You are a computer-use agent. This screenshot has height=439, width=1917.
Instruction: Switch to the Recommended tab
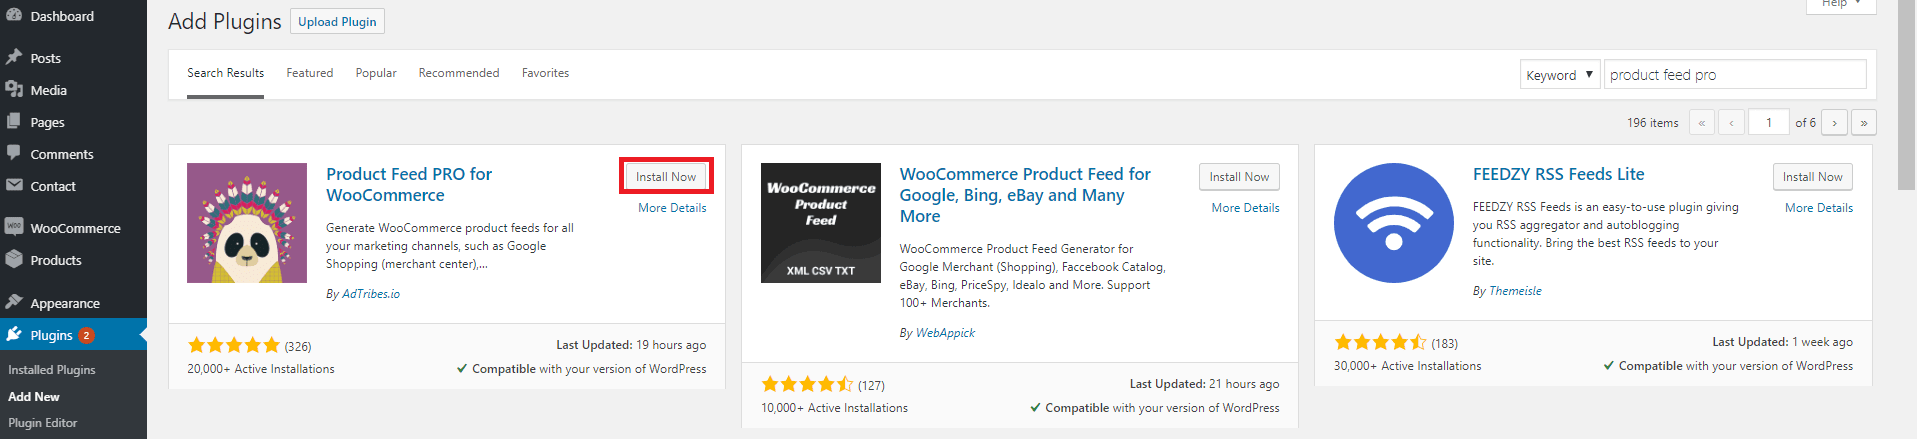click(x=459, y=73)
